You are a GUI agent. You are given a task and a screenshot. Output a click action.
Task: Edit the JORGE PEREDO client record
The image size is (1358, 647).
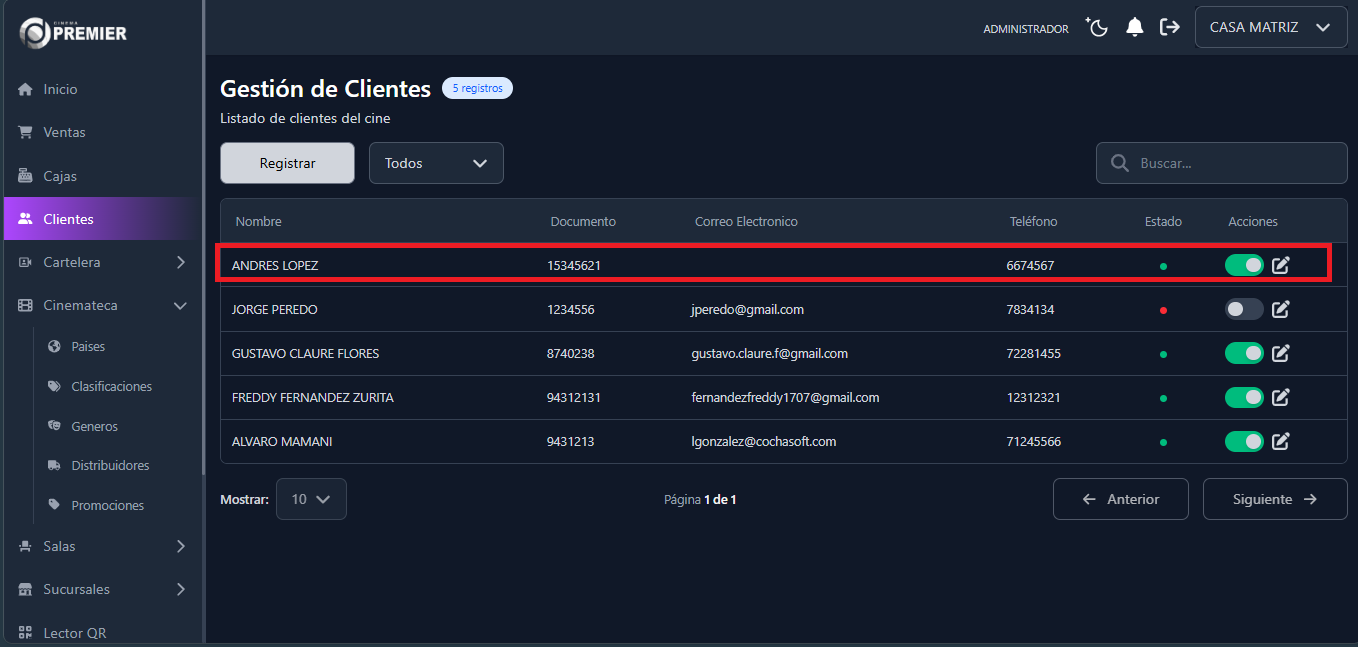coord(1280,310)
